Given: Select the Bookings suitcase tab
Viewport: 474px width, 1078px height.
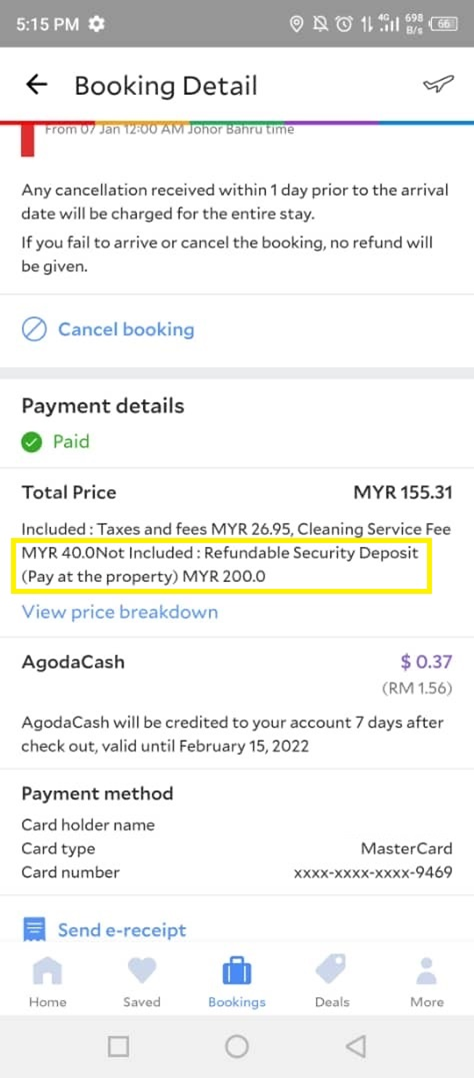Looking at the screenshot, I should (x=237, y=981).
